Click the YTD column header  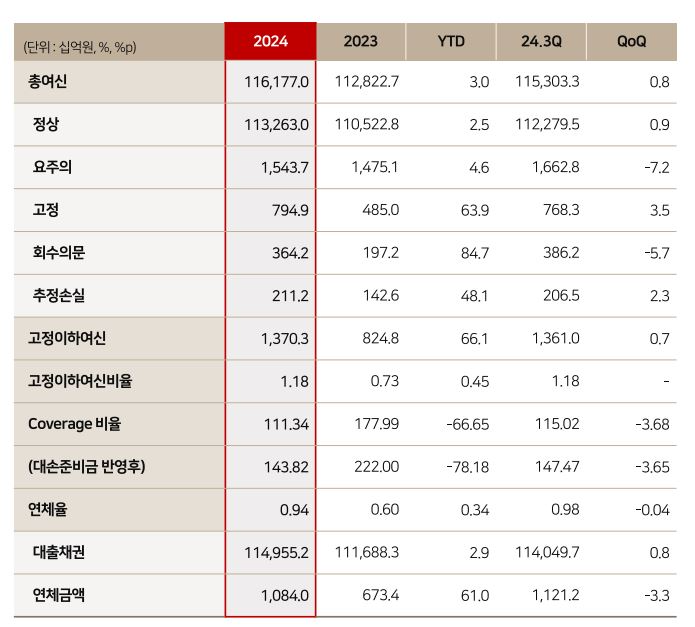[x=451, y=41]
